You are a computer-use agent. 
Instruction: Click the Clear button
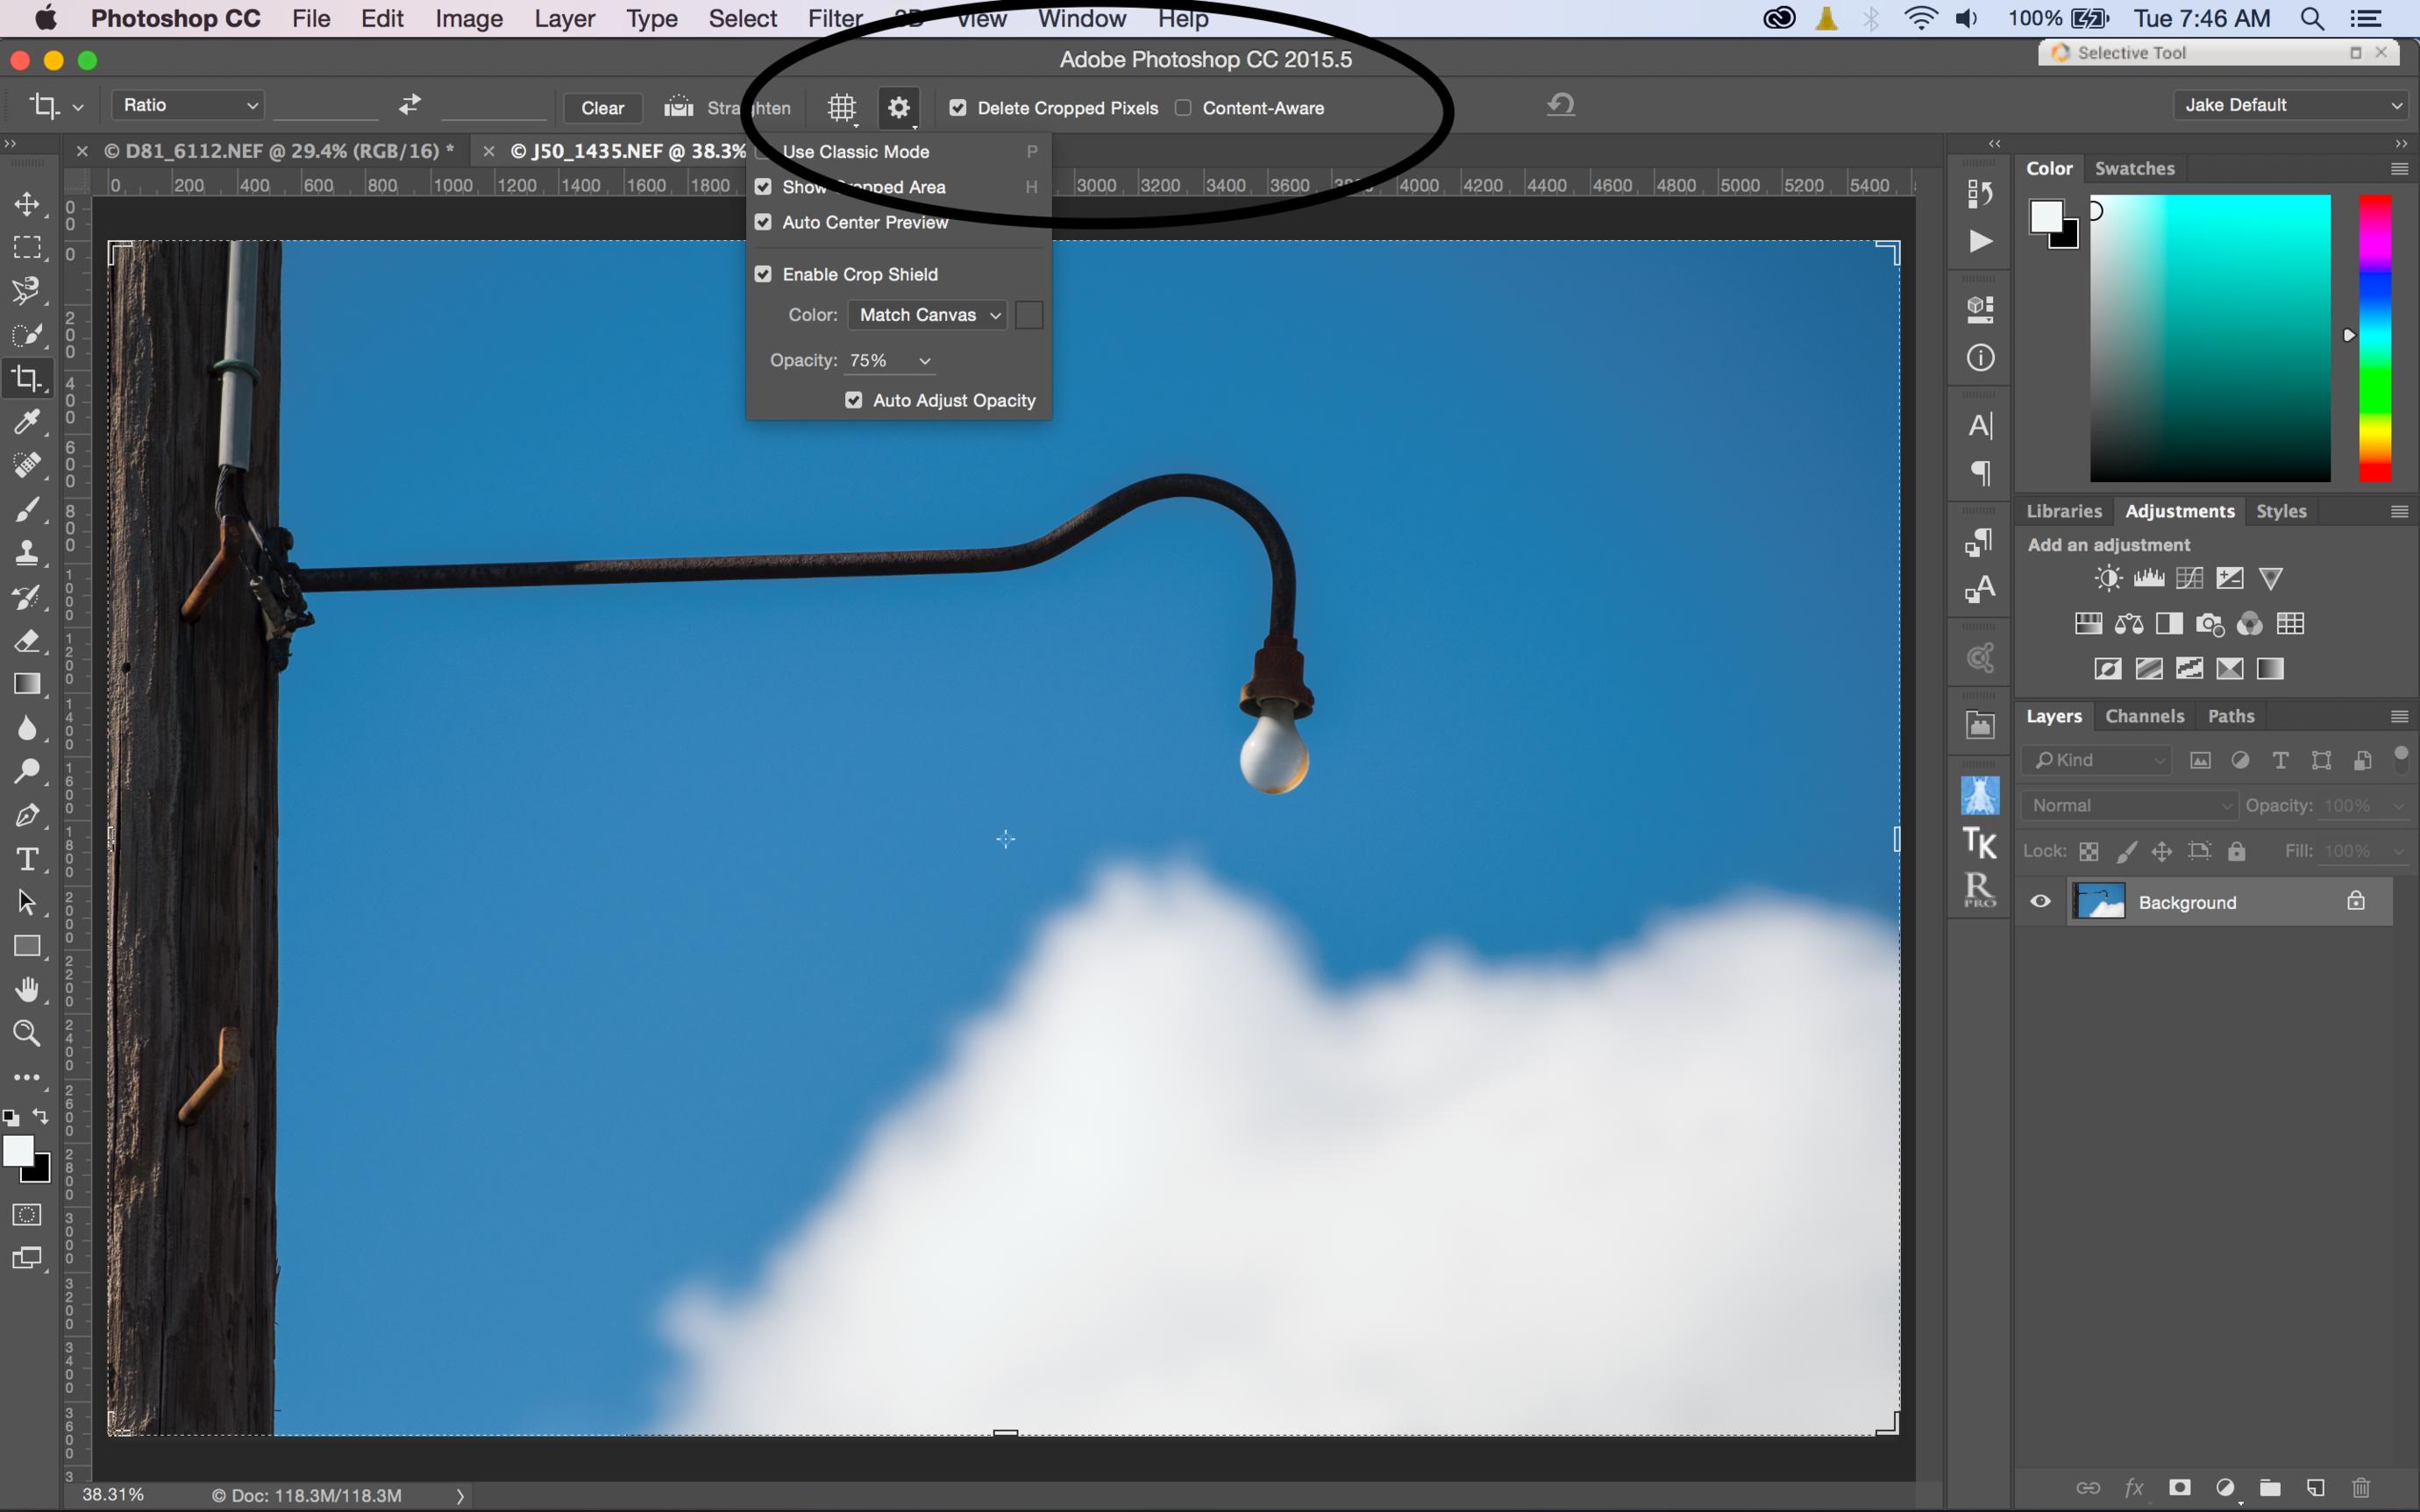[601, 108]
